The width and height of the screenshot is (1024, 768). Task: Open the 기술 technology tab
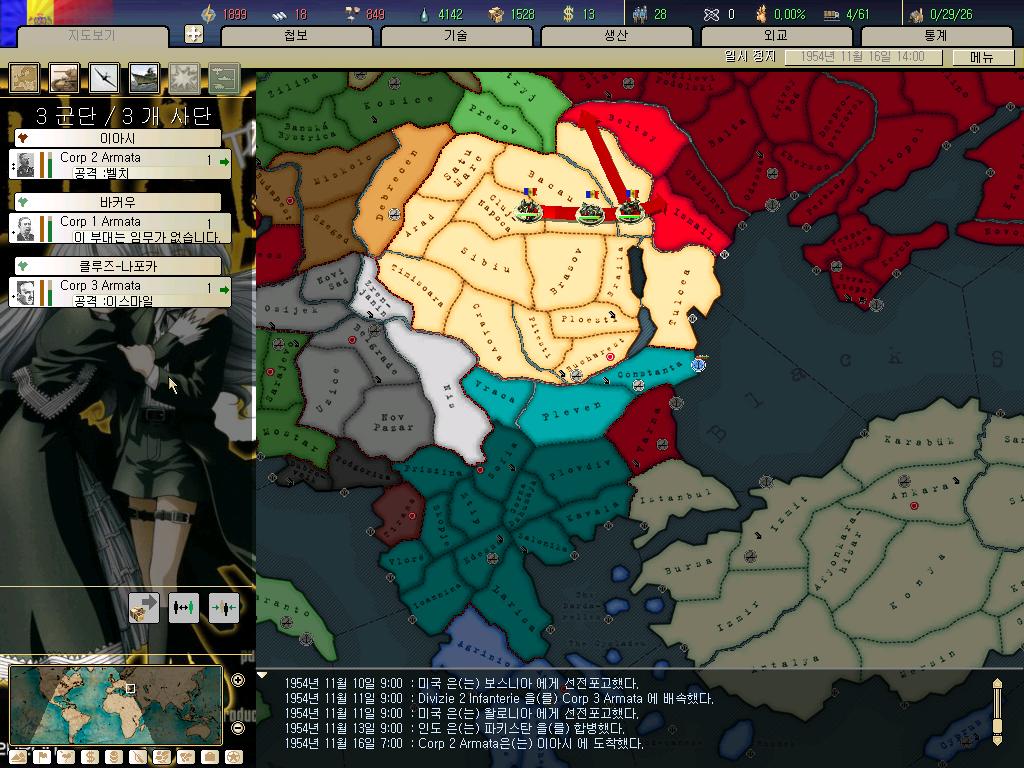click(x=456, y=35)
